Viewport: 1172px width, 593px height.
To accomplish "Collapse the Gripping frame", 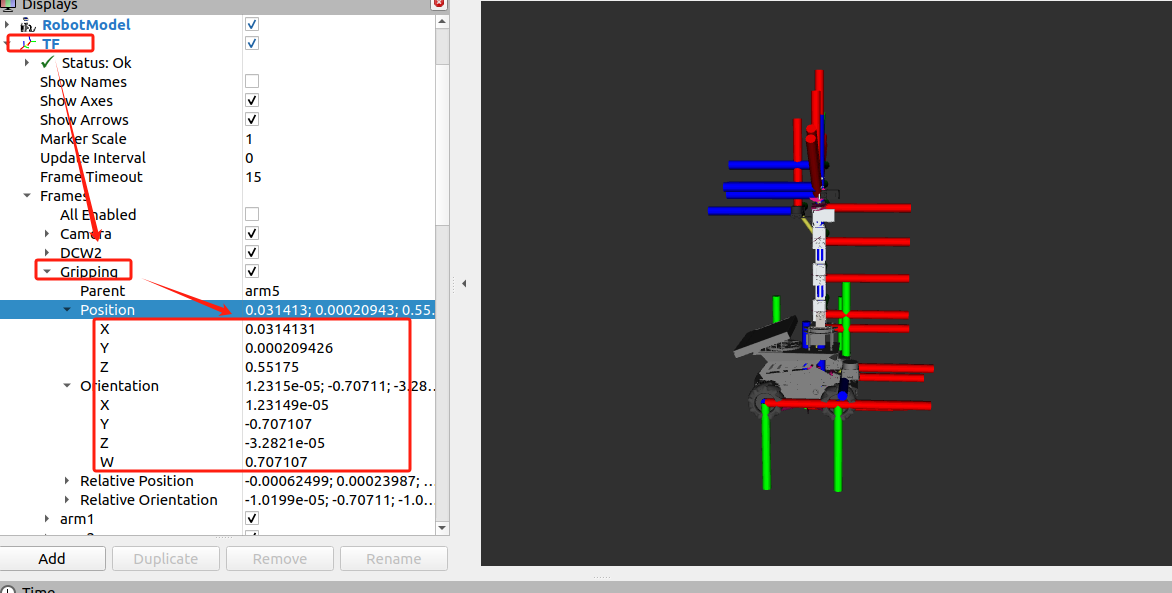I will [x=47, y=272].
